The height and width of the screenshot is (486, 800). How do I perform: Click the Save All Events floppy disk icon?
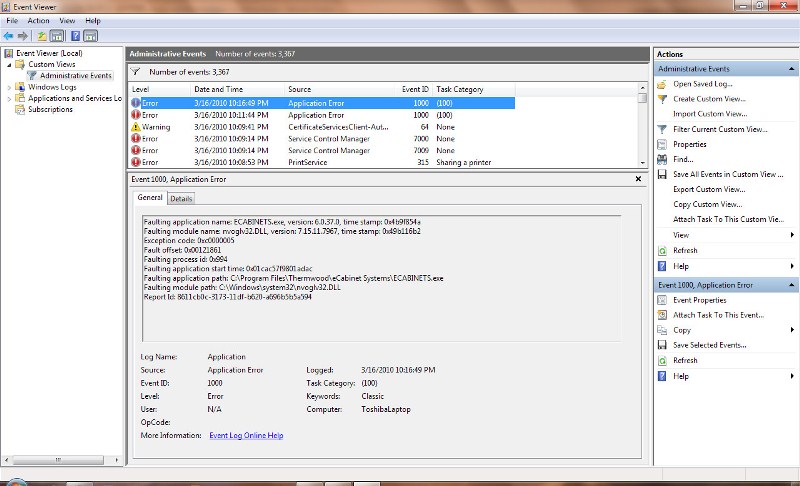662,174
